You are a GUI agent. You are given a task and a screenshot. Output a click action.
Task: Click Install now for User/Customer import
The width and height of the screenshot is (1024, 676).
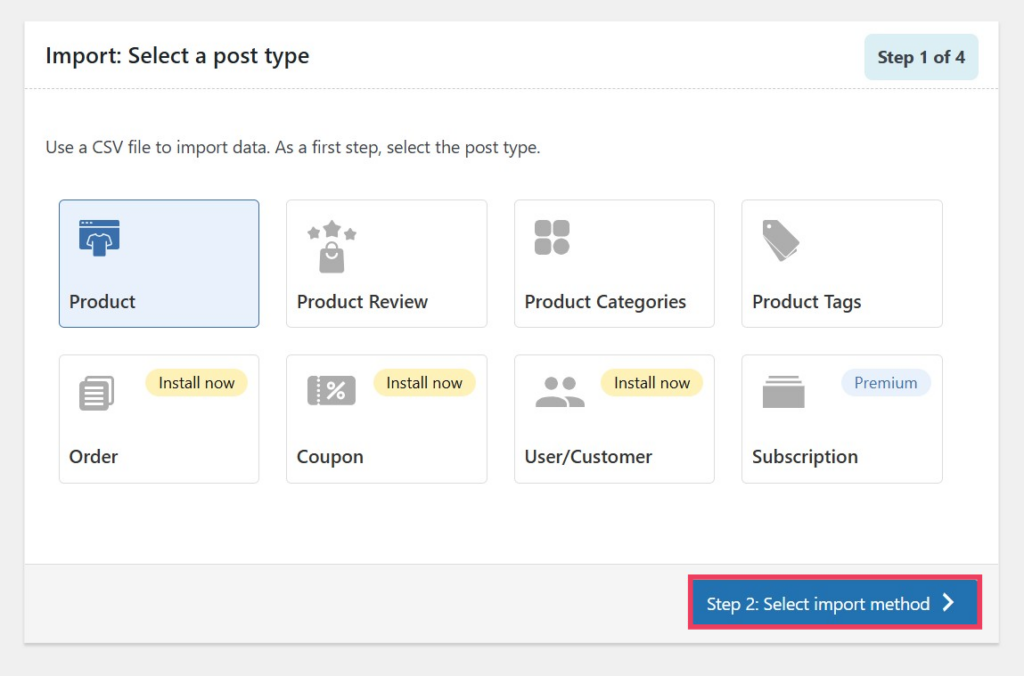652,382
